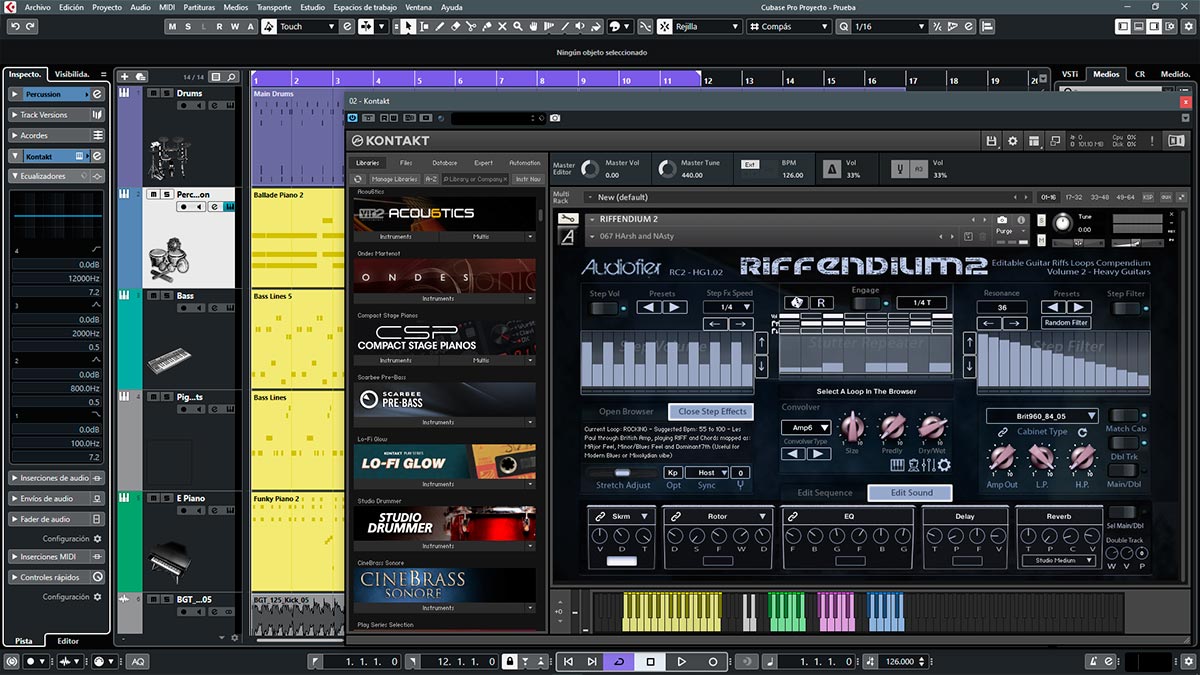Toggle the Engage switch
This screenshot has height=675, width=1200.
(866, 303)
